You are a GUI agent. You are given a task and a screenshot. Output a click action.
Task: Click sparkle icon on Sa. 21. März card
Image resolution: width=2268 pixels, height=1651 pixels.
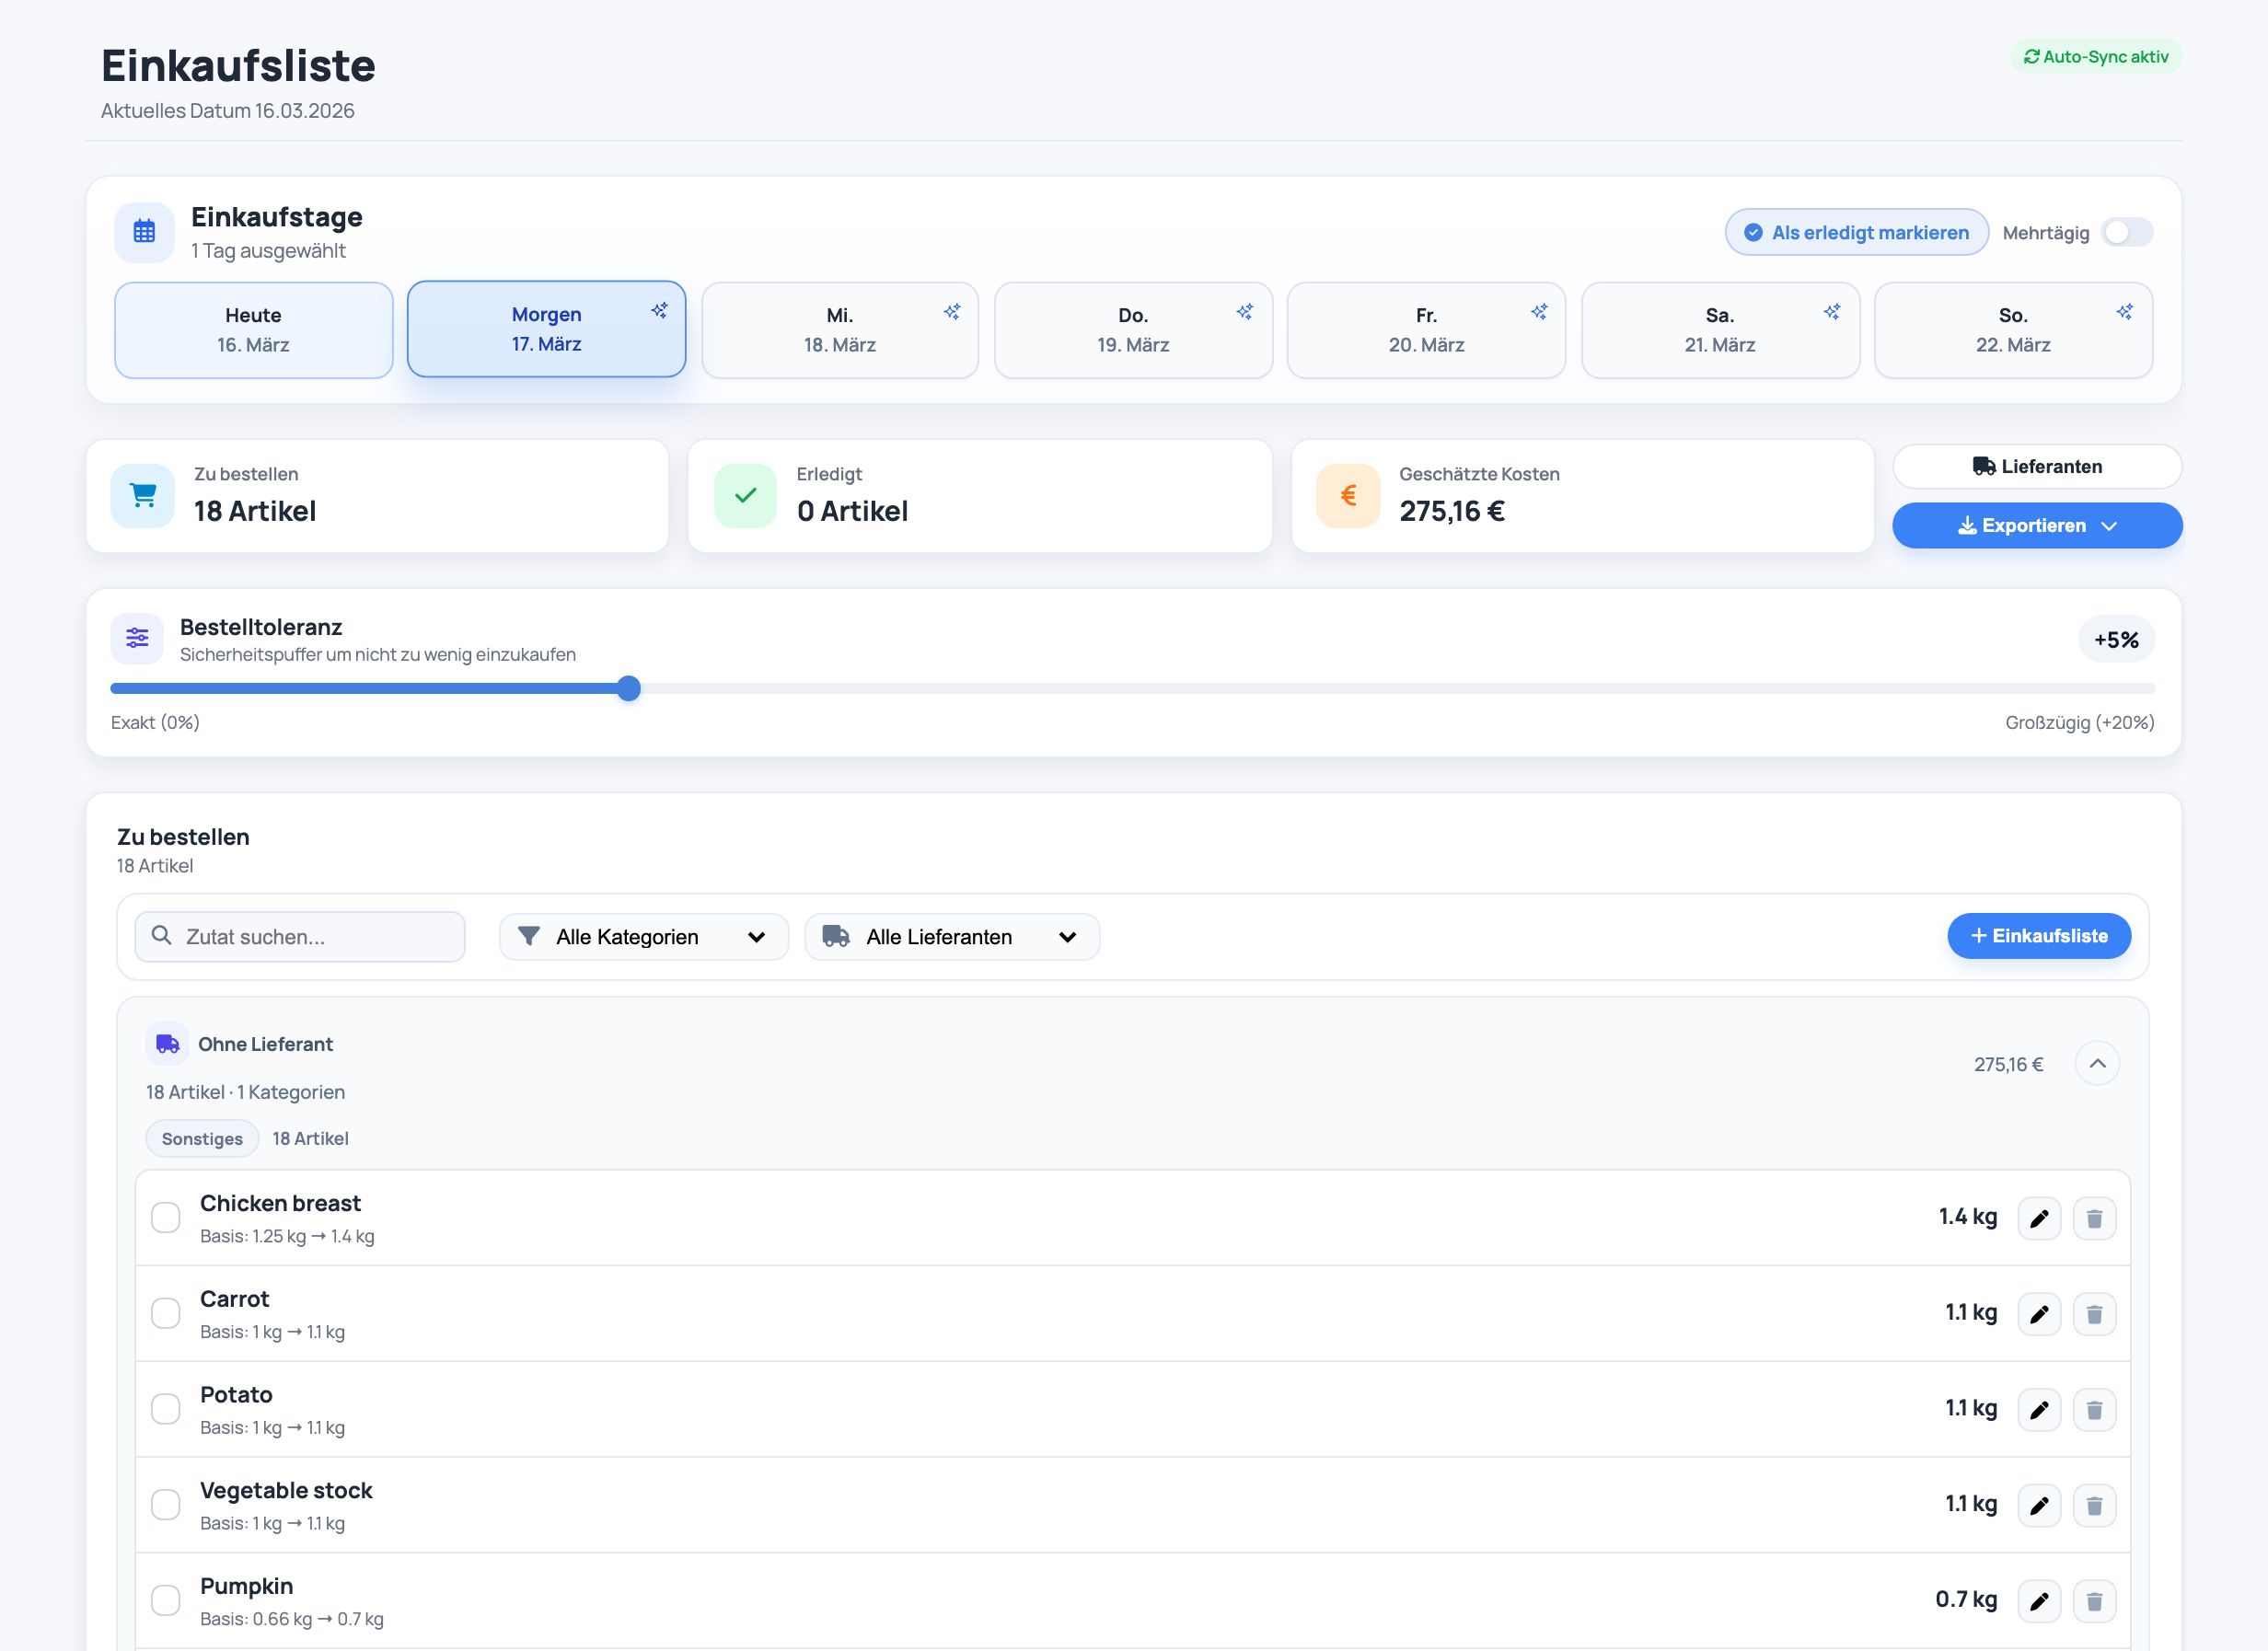[x=1831, y=312]
